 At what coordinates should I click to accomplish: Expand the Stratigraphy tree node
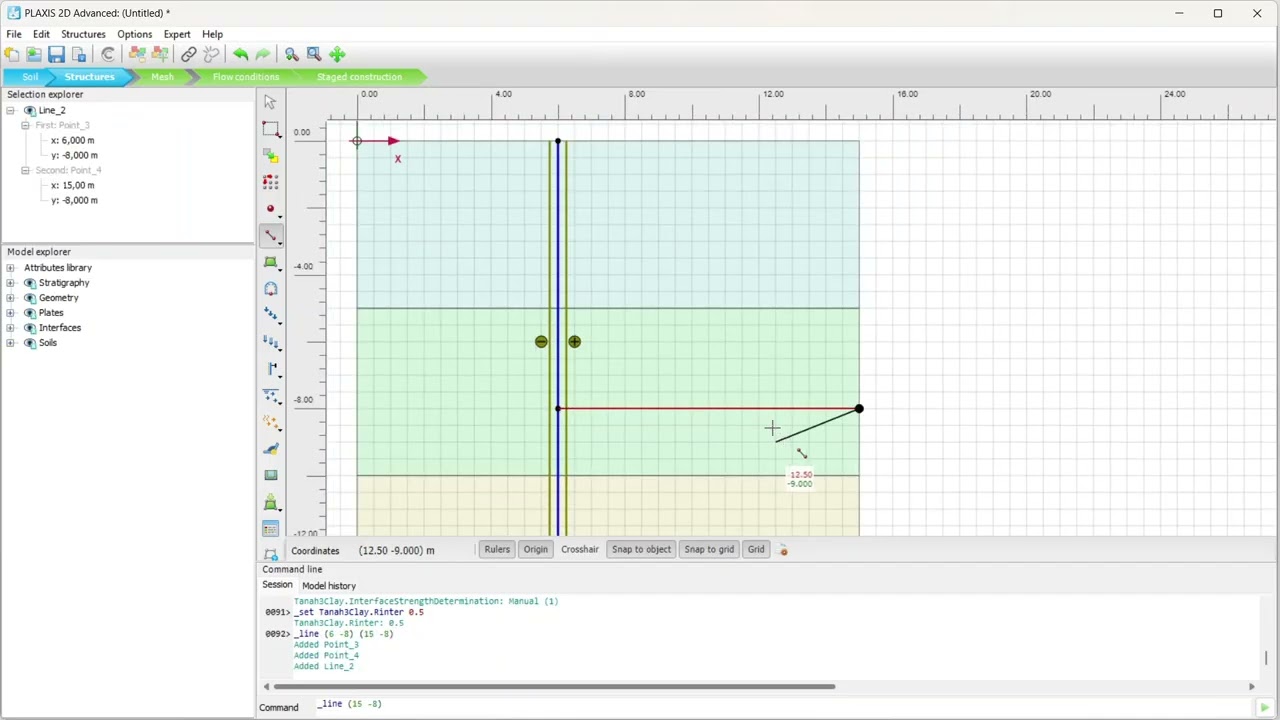pos(10,283)
